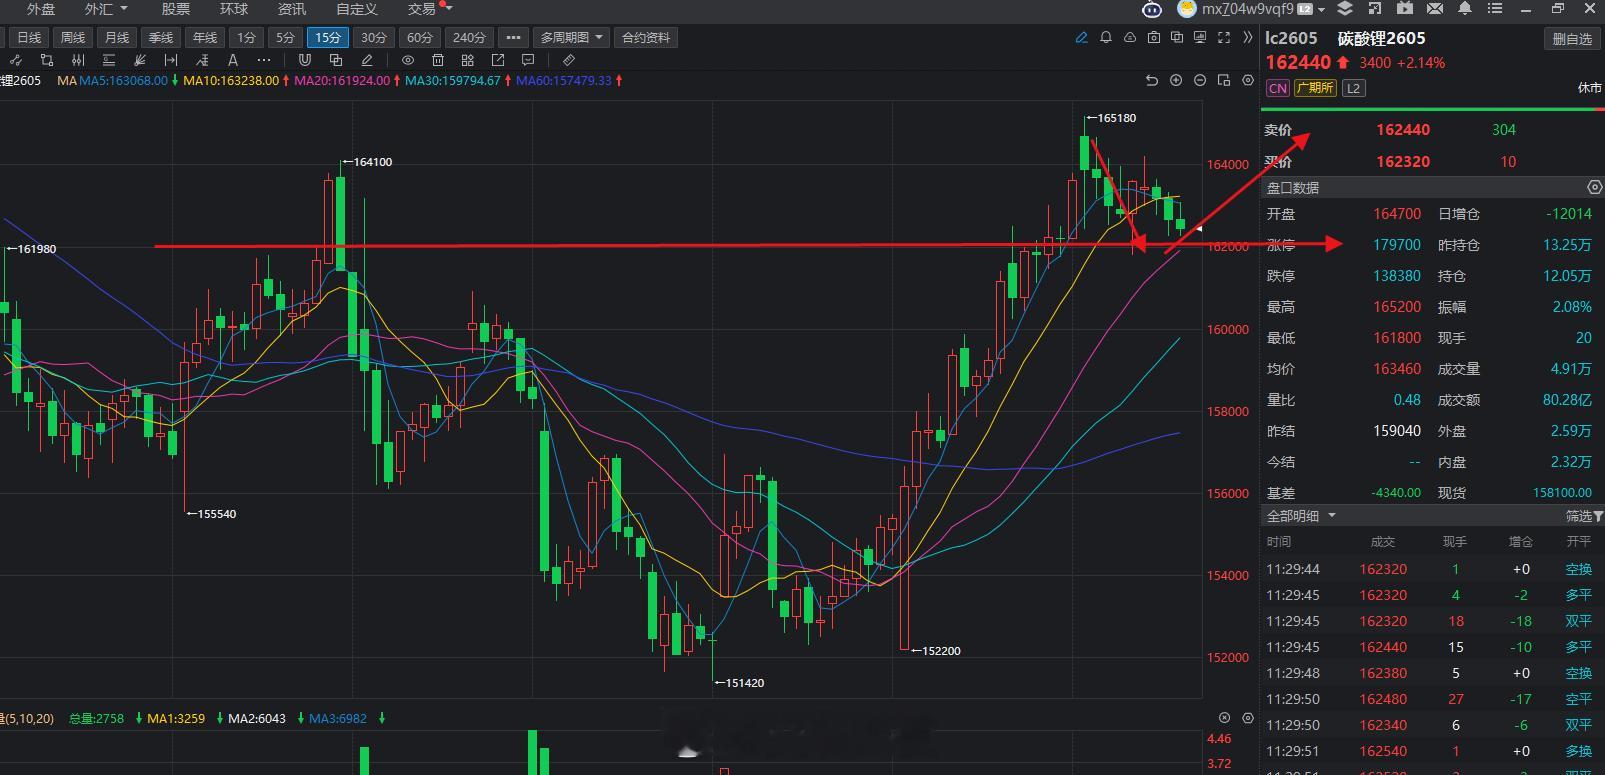The height and width of the screenshot is (775, 1605).
Task: Switch to 周线 weekly period
Action: coord(73,38)
